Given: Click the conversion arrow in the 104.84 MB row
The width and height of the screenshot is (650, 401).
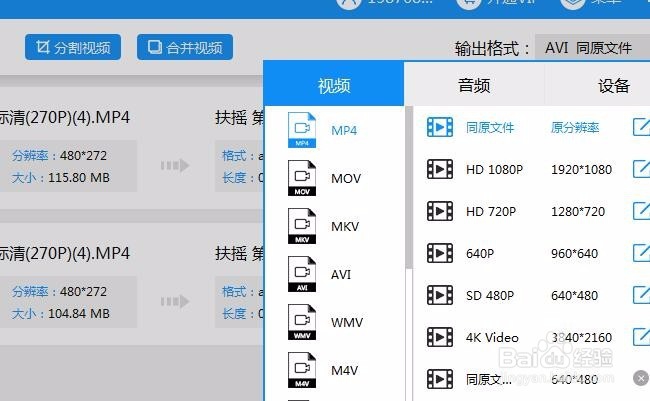Looking at the screenshot, I should pyautogui.click(x=175, y=301).
